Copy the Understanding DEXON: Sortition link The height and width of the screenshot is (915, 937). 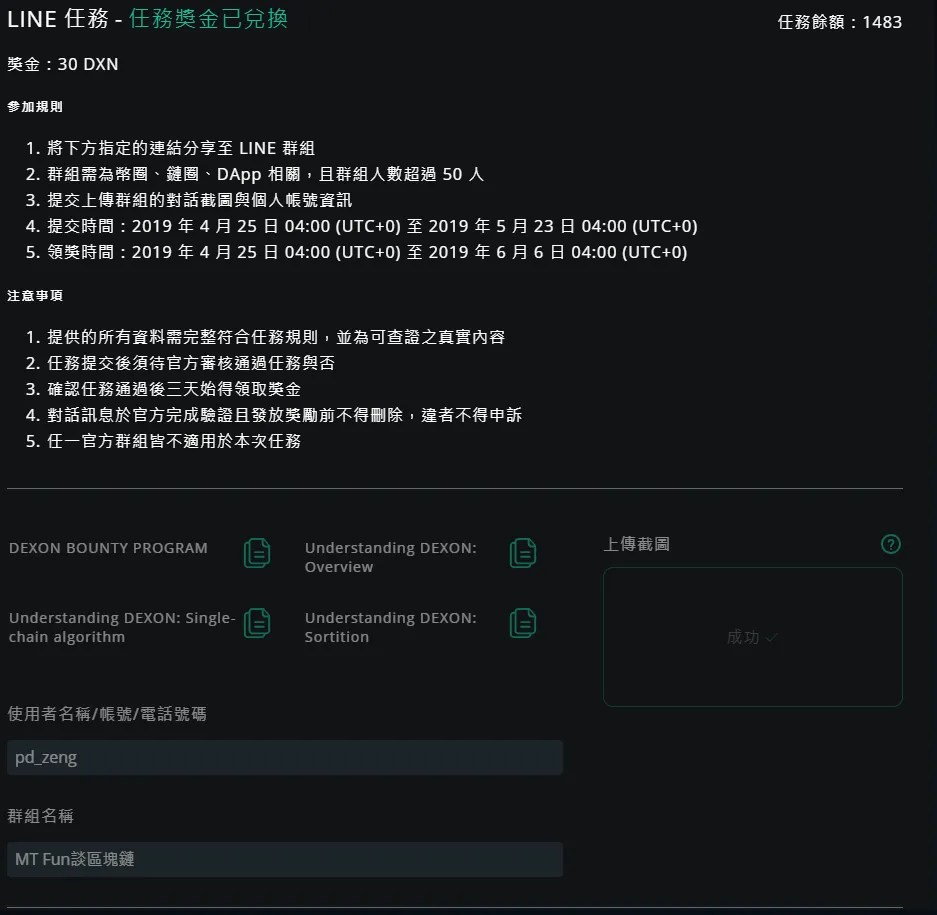pos(523,623)
